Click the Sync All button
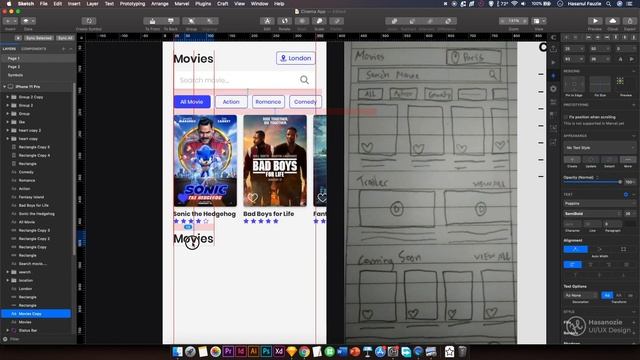This screenshot has height=360, width=640. 65,38
